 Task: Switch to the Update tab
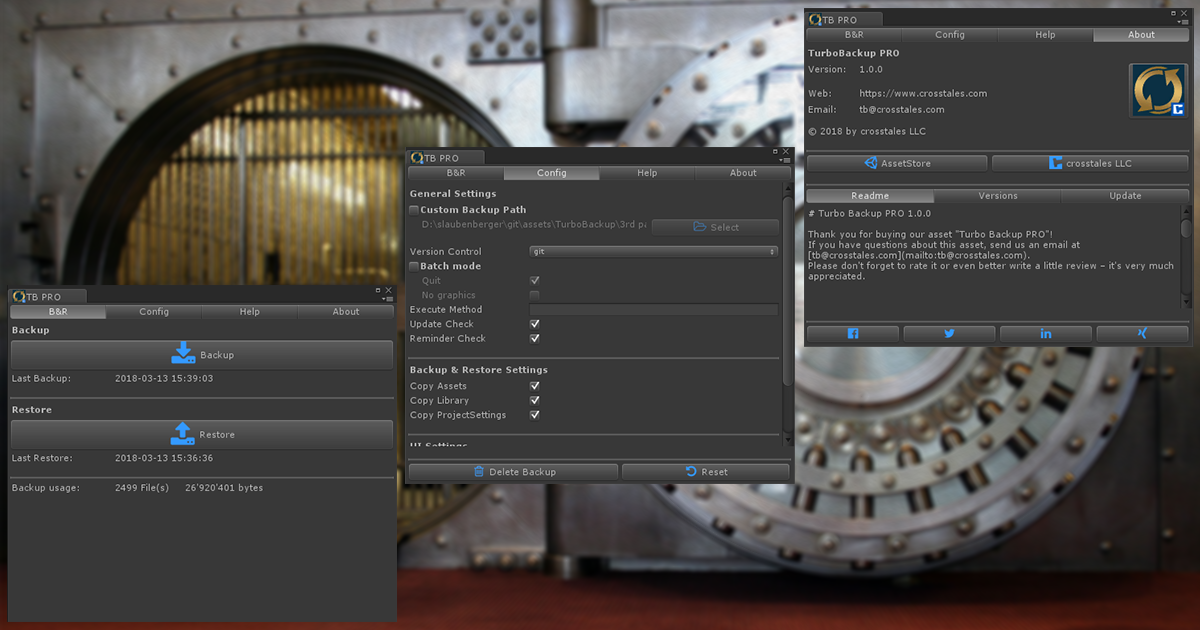[x=1125, y=196]
